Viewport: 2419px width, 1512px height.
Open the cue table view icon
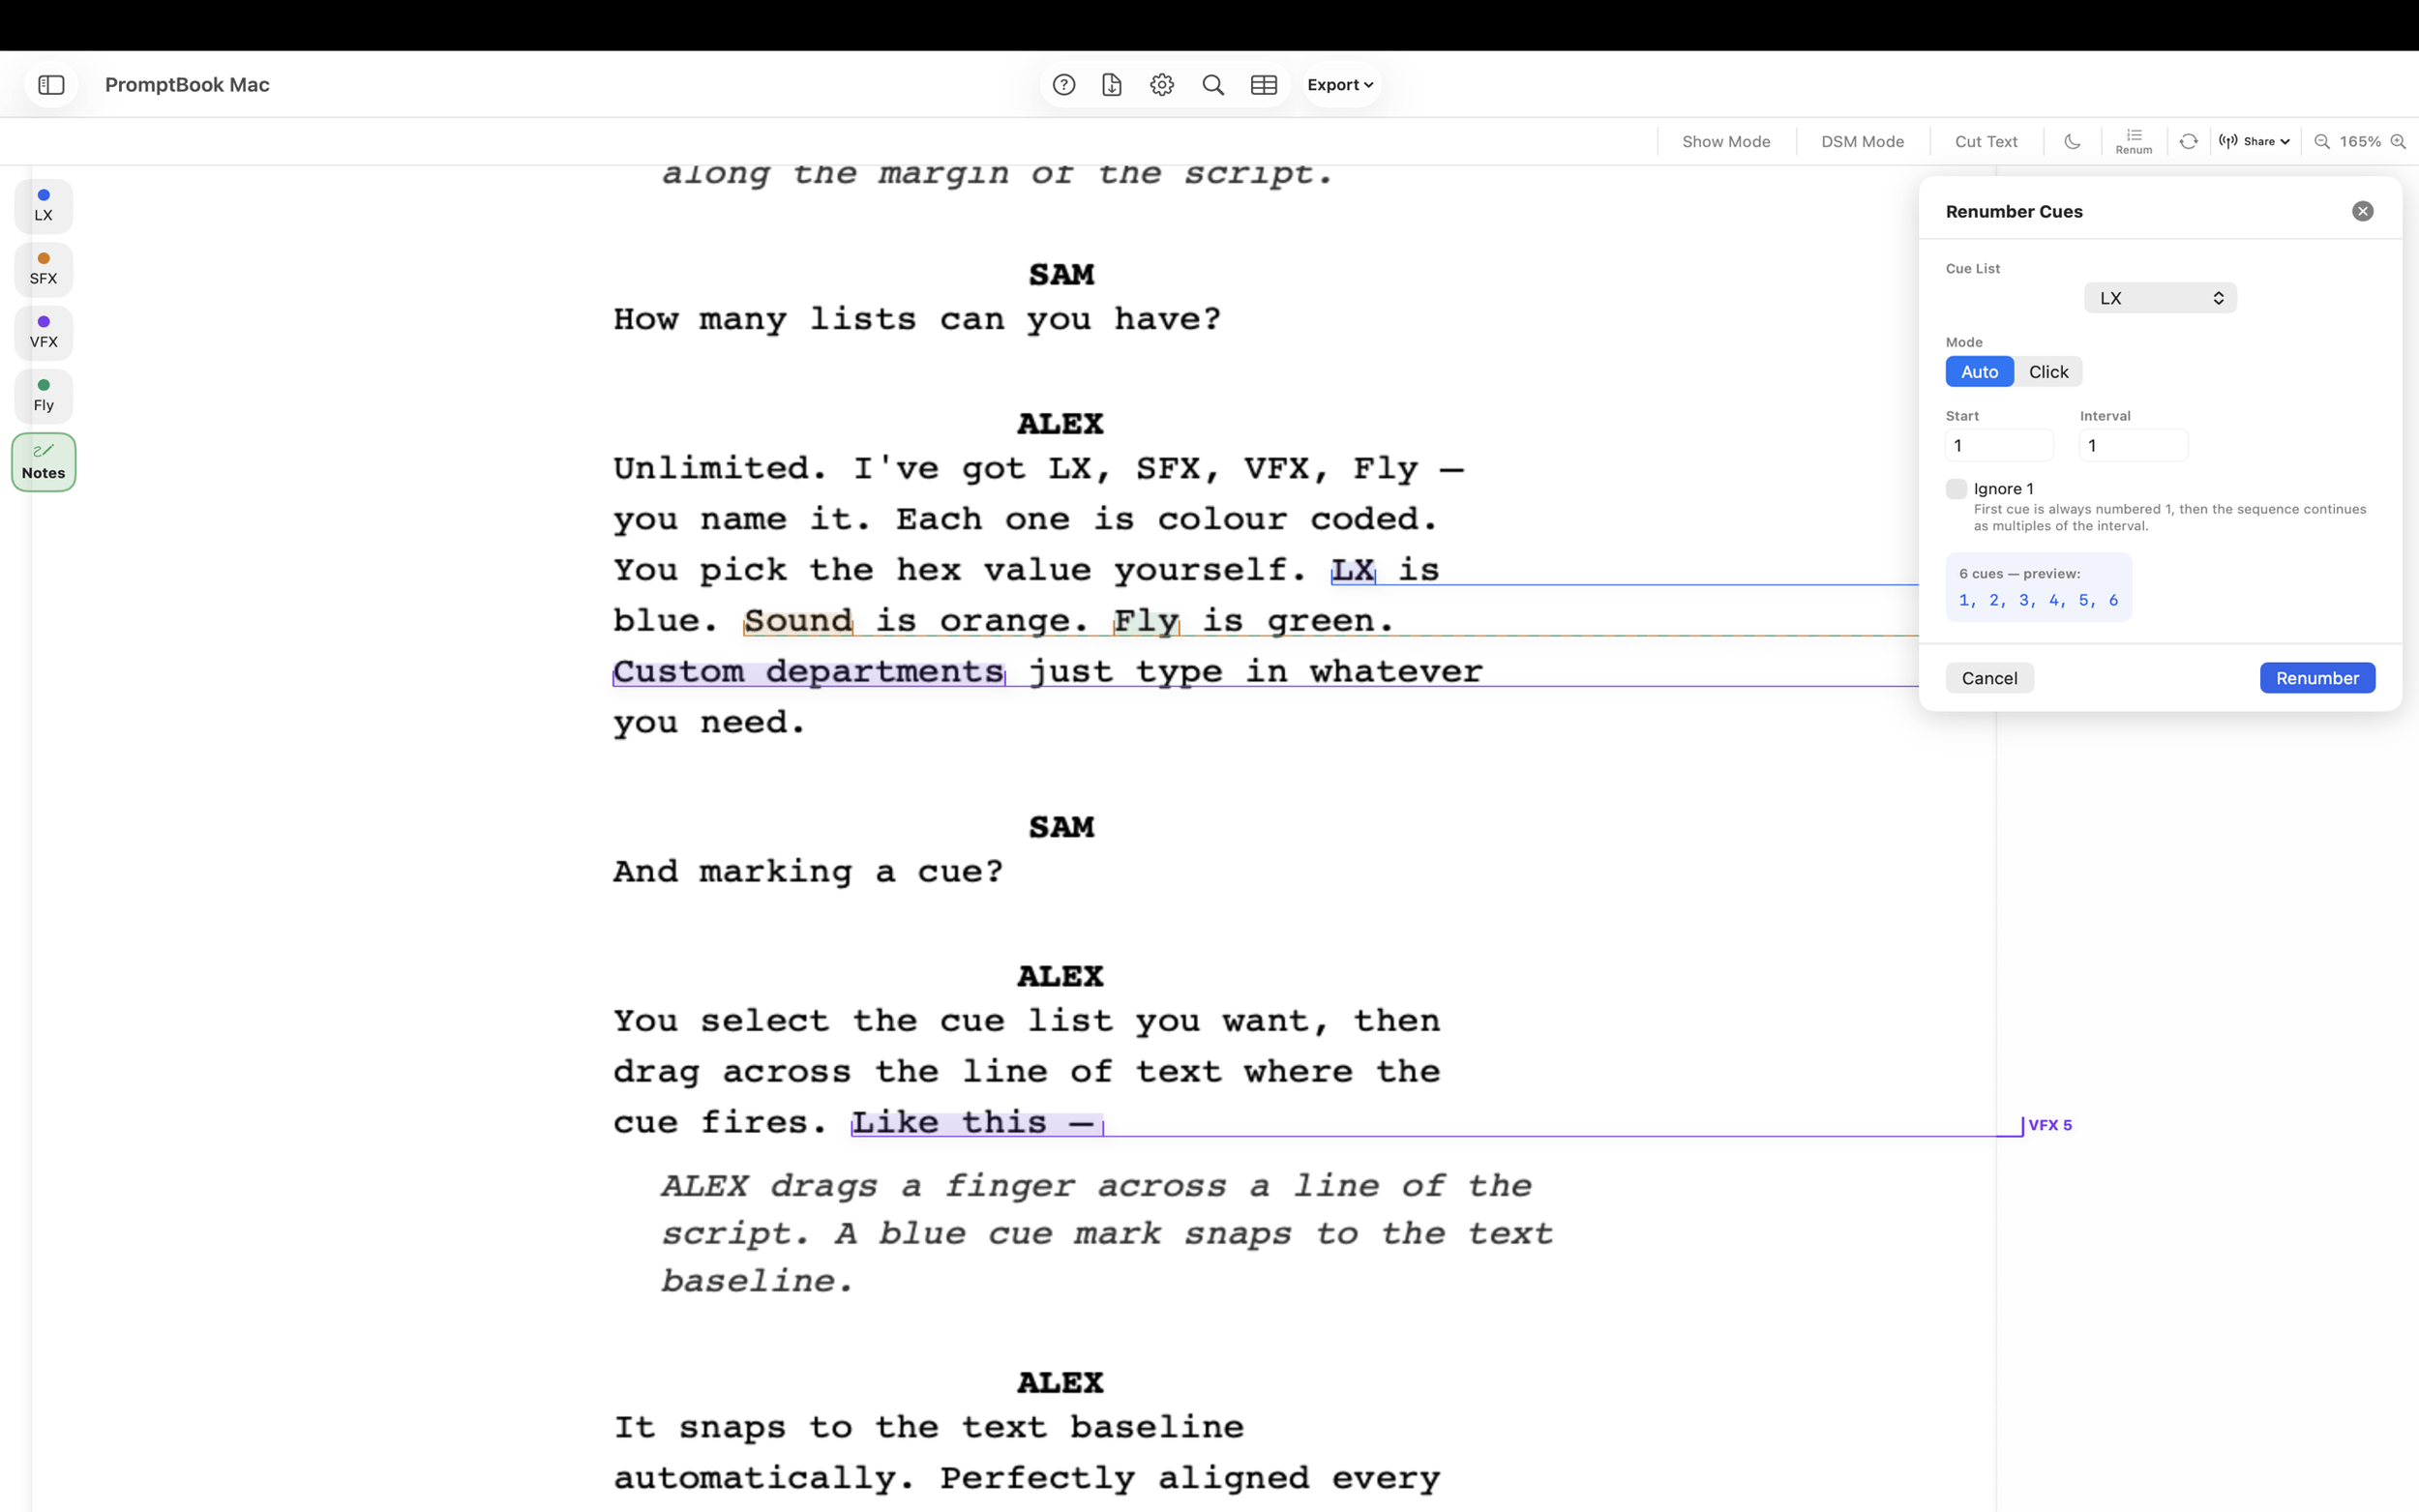[x=1264, y=85]
